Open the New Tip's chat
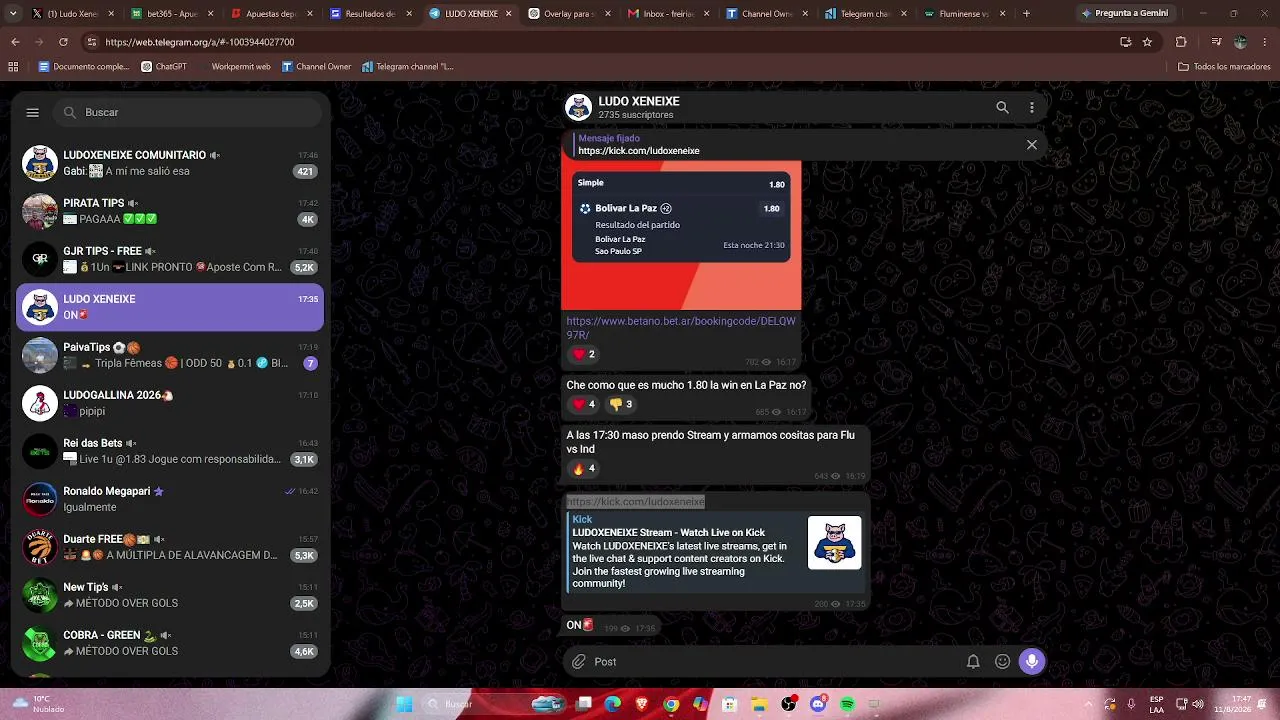 point(170,595)
